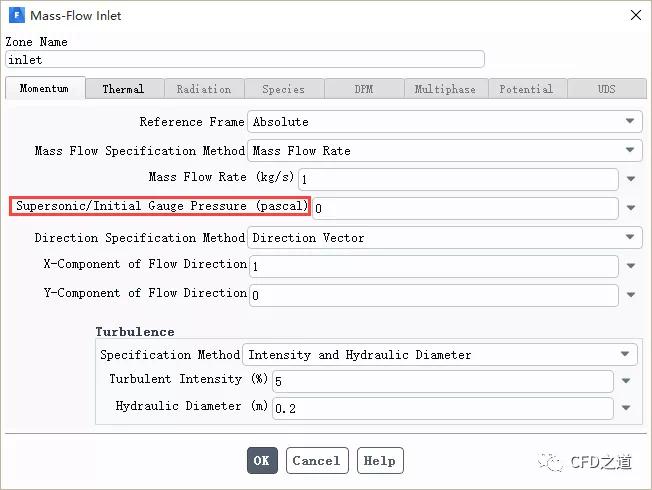Open Direction Specification Method dropdown
Image resolution: width=652 pixels, height=490 pixels.
click(445, 238)
